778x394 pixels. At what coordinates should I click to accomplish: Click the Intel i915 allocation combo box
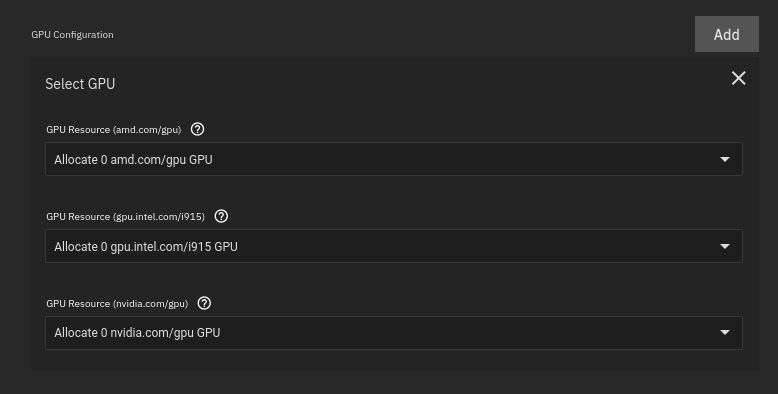point(393,246)
